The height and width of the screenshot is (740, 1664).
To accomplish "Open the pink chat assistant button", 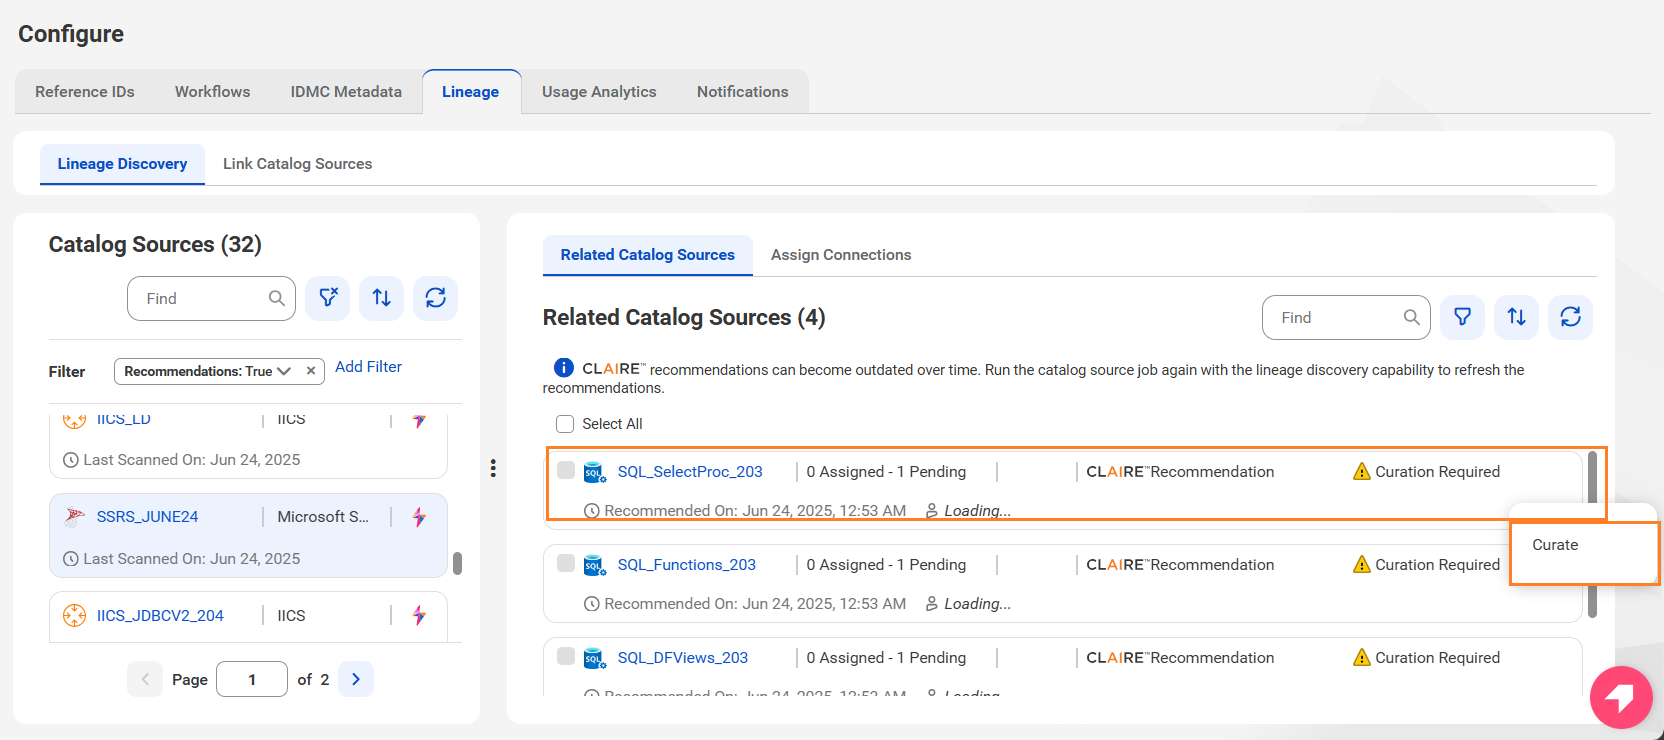I will click(x=1621, y=697).
